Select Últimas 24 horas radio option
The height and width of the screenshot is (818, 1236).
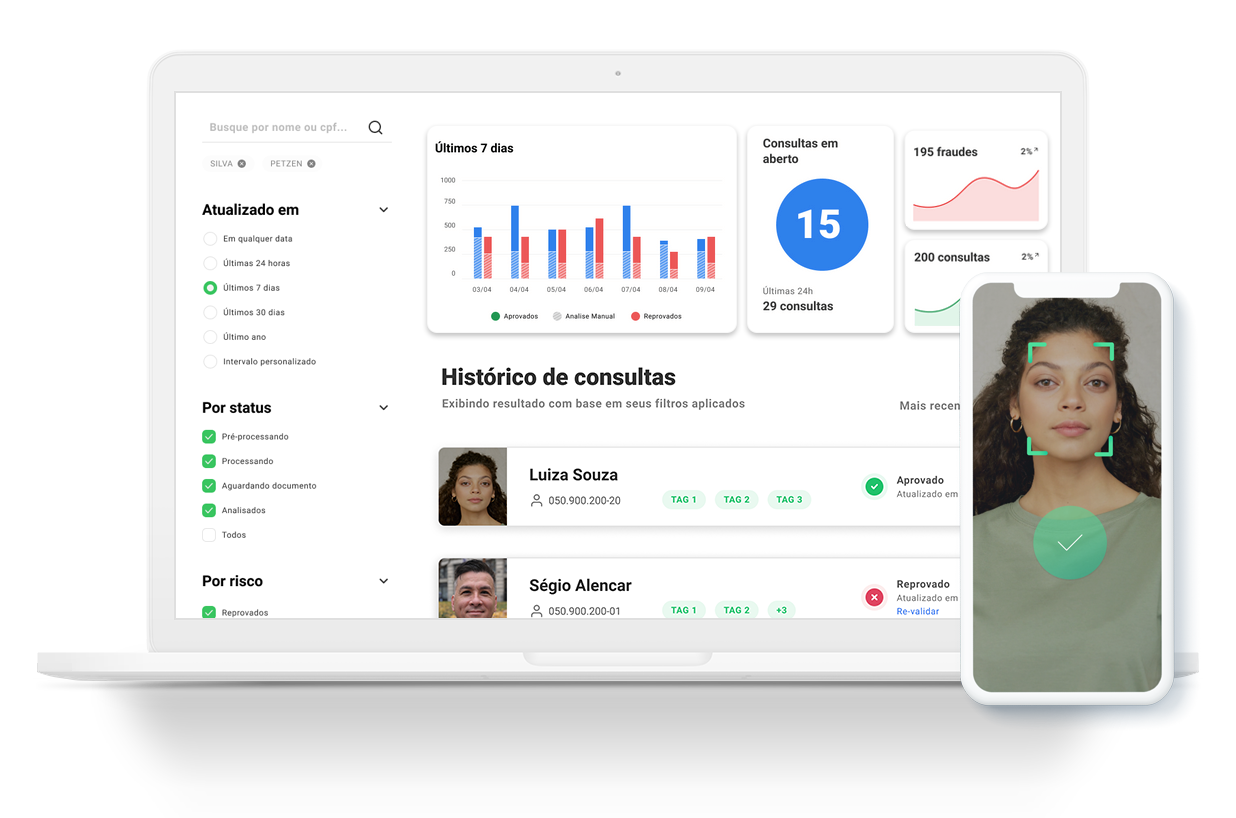pos(210,263)
